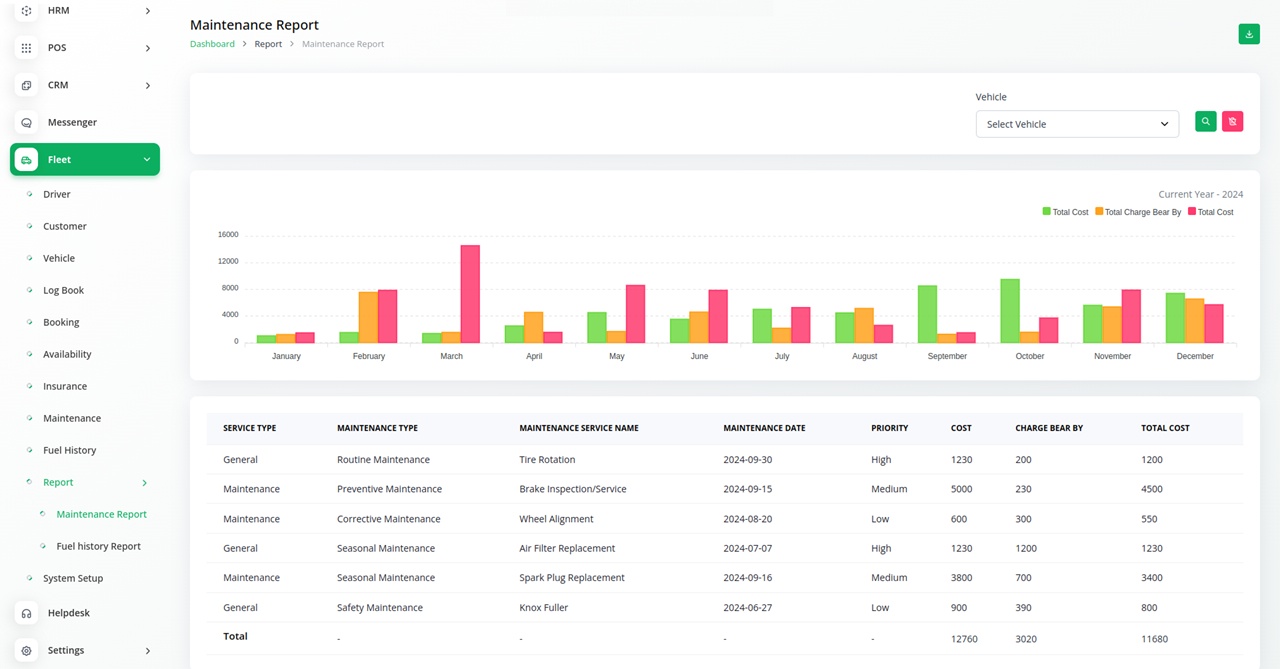Apply the vehicle filter with search icon
The width and height of the screenshot is (1280, 669).
(1206, 121)
